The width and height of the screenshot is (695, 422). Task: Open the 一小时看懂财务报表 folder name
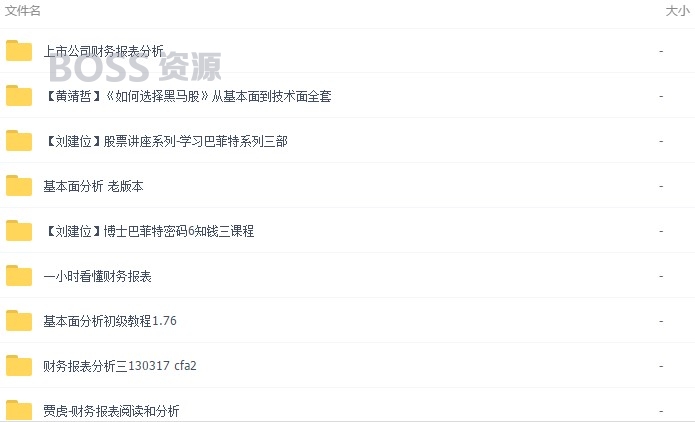click(98, 276)
